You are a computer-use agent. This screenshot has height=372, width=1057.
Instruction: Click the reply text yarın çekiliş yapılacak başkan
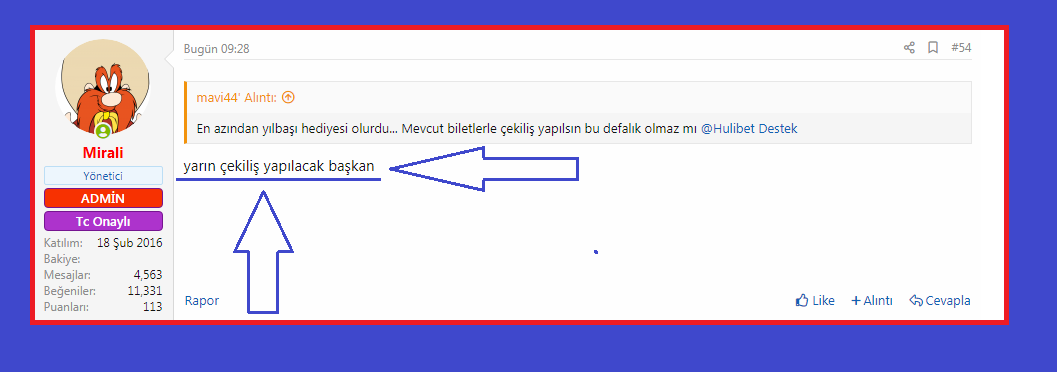(278, 167)
